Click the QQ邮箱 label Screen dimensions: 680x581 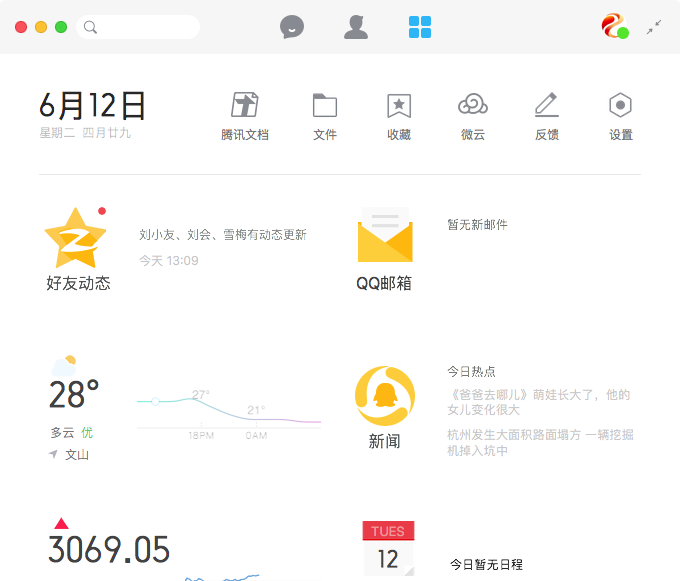(x=384, y=283)
